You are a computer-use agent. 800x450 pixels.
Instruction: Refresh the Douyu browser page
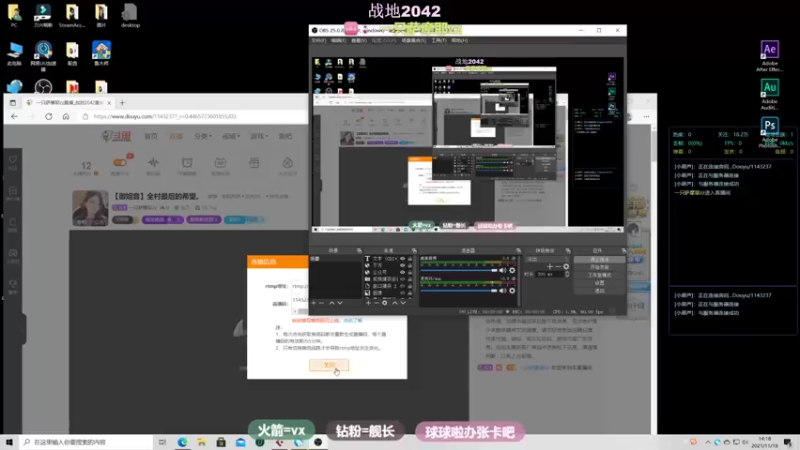point(48,116)
